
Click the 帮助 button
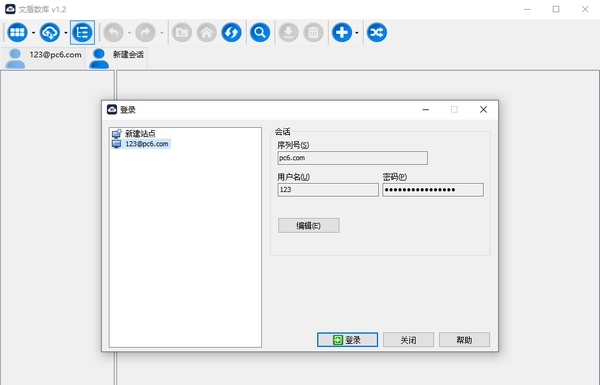[464, 340]
